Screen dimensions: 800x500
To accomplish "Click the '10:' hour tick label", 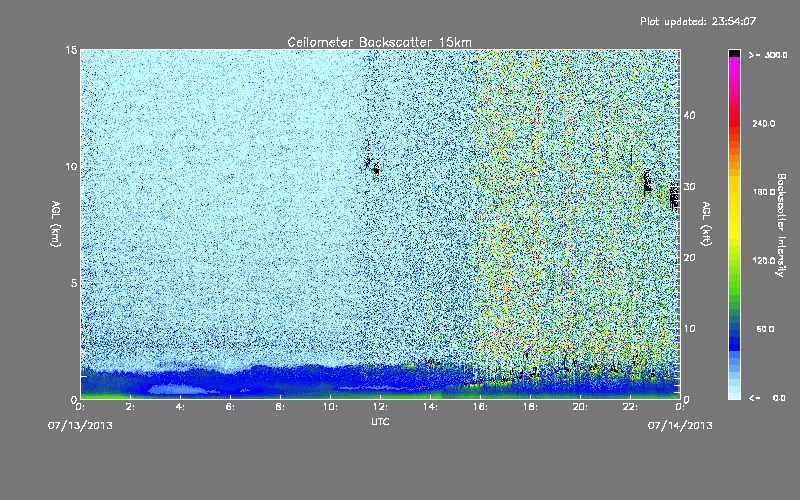I will click(x=330, y=407).
